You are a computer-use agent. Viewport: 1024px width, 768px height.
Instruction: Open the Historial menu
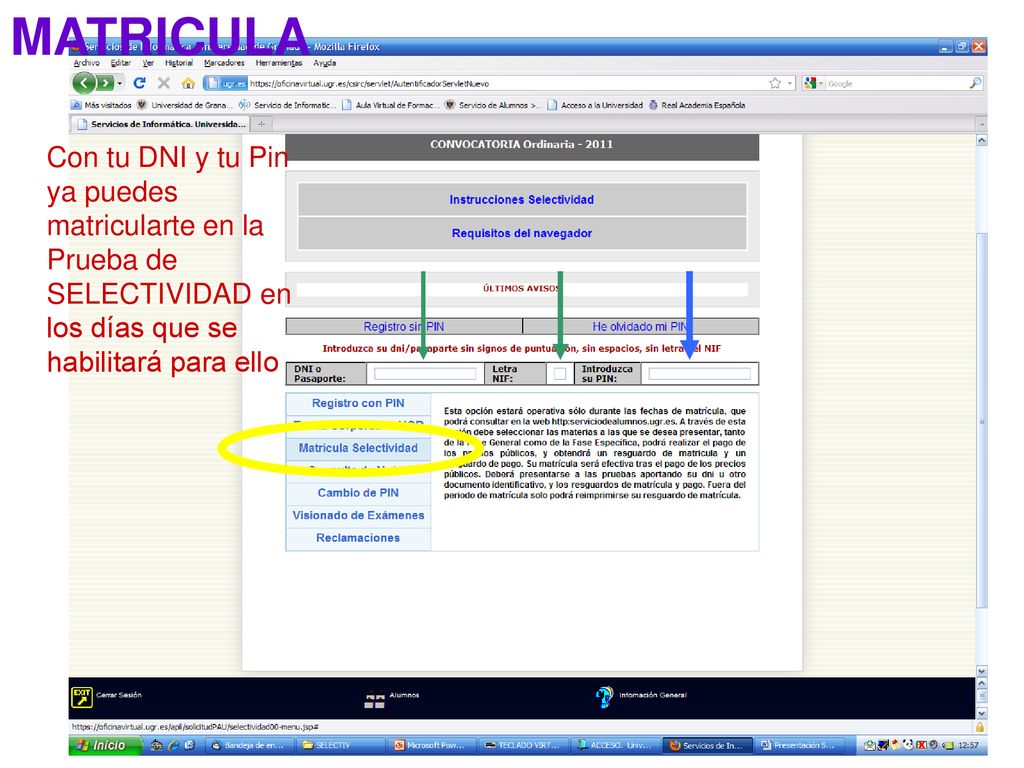179,63
